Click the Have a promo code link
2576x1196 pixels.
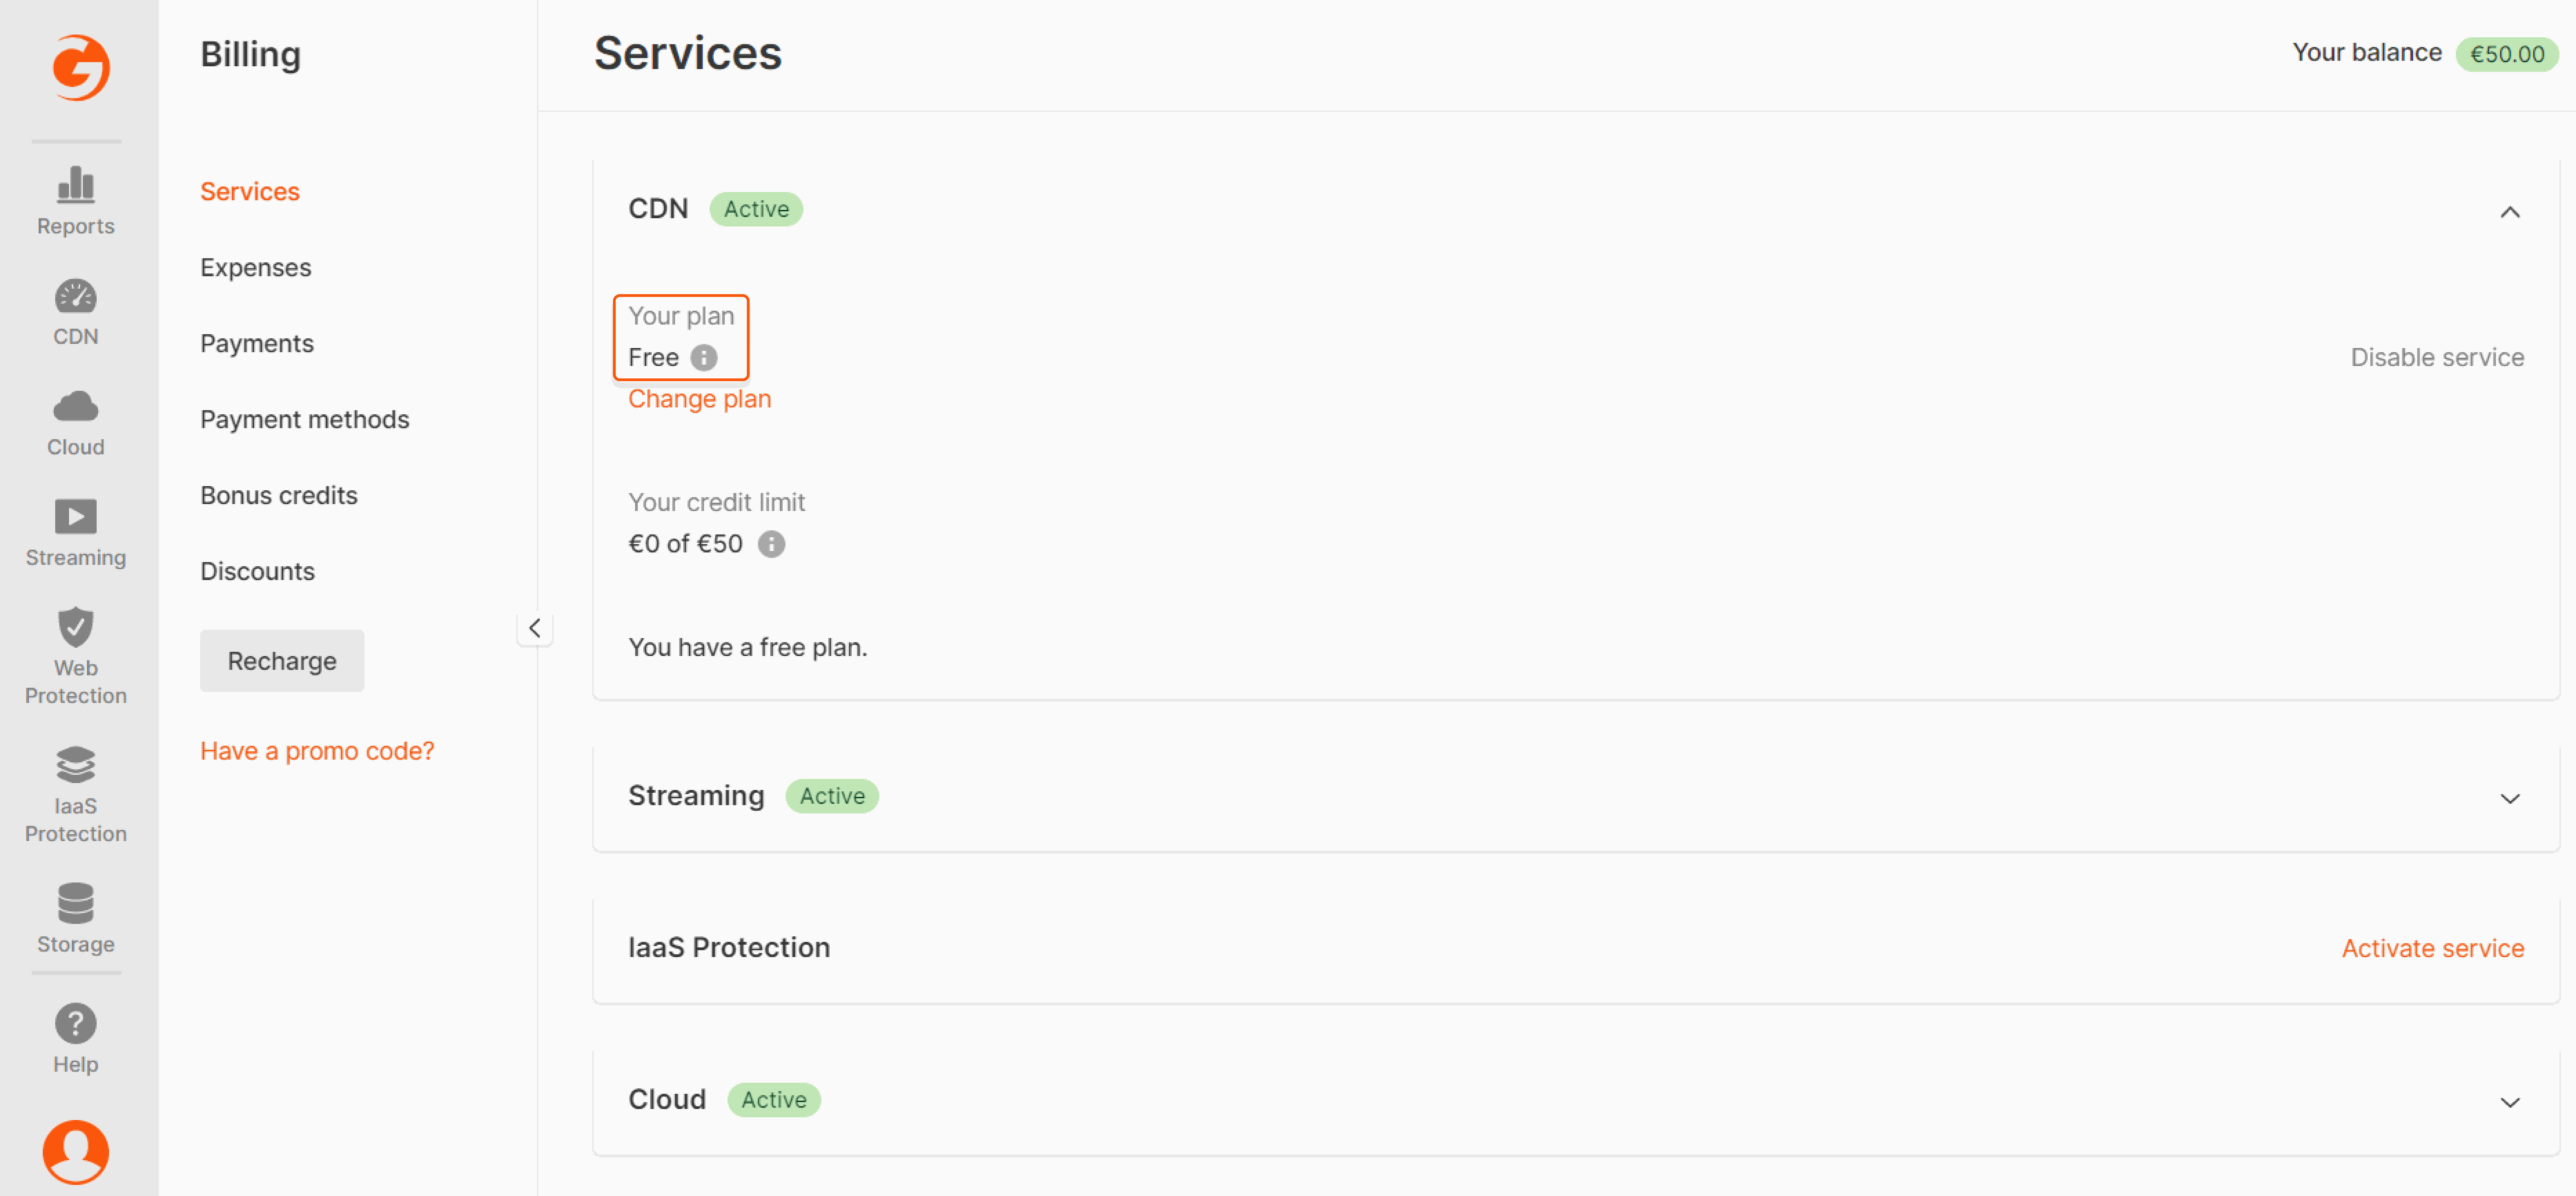(317, 751)
